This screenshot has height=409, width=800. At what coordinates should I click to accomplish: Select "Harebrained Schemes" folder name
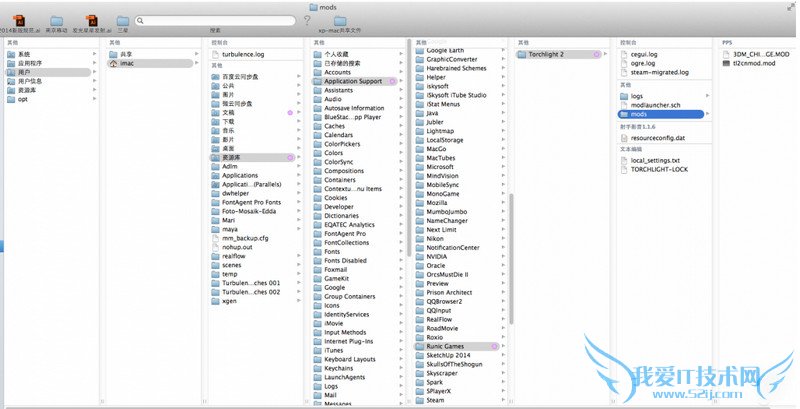pos(456,68)
